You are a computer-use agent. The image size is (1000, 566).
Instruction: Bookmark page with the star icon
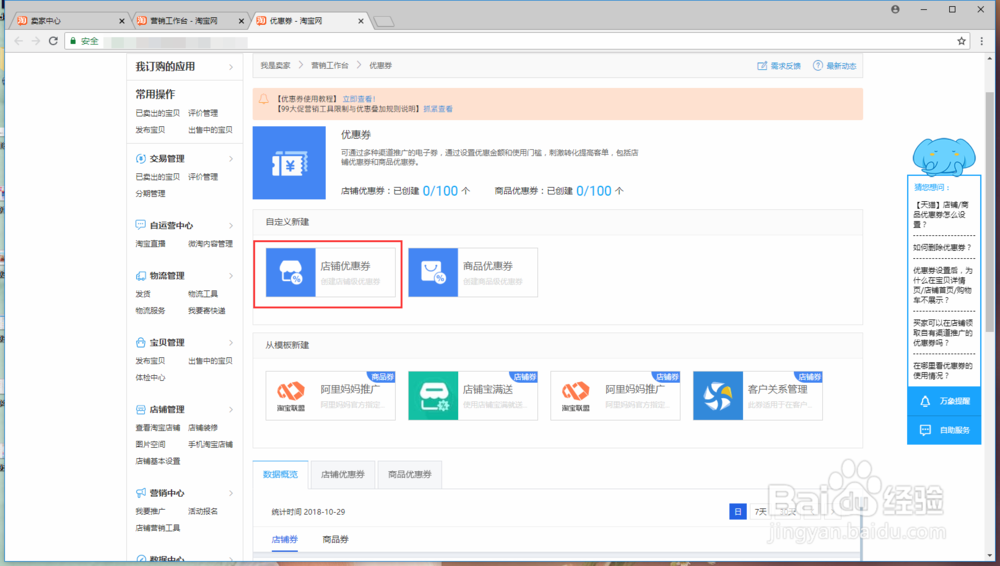(x=961, y=41)
